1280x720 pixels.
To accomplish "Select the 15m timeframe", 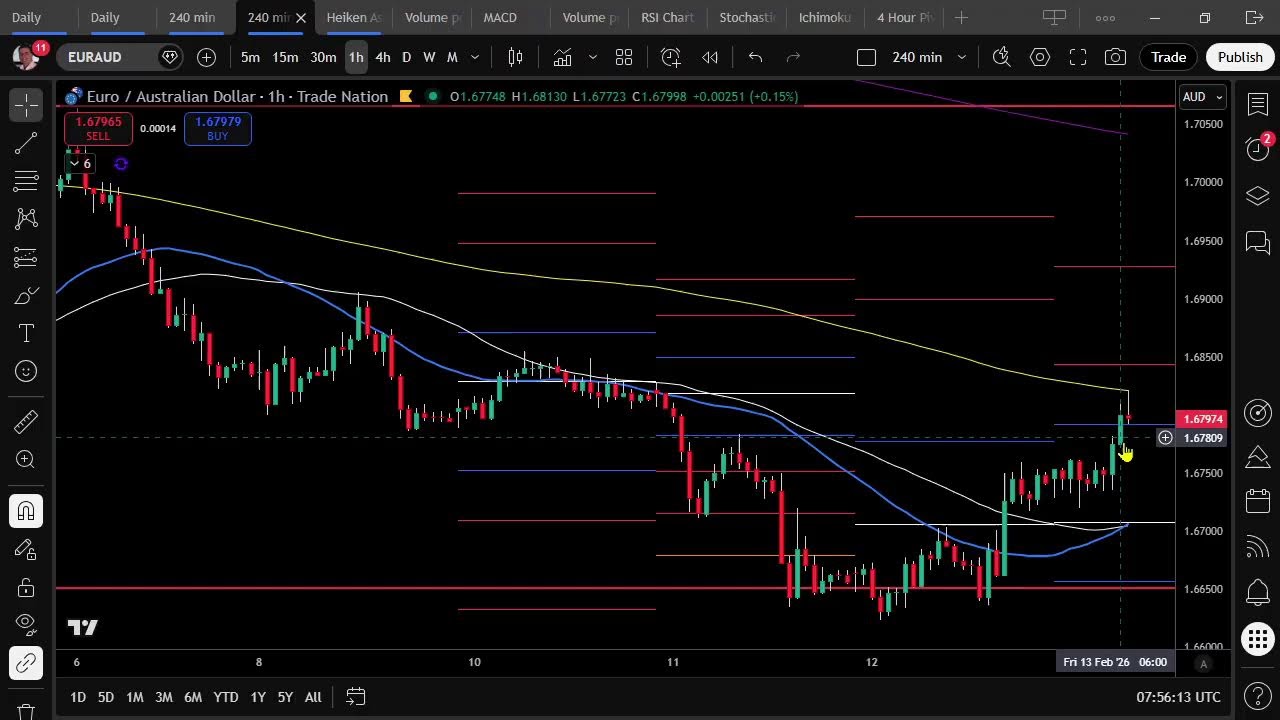I will tap(285, 57).
